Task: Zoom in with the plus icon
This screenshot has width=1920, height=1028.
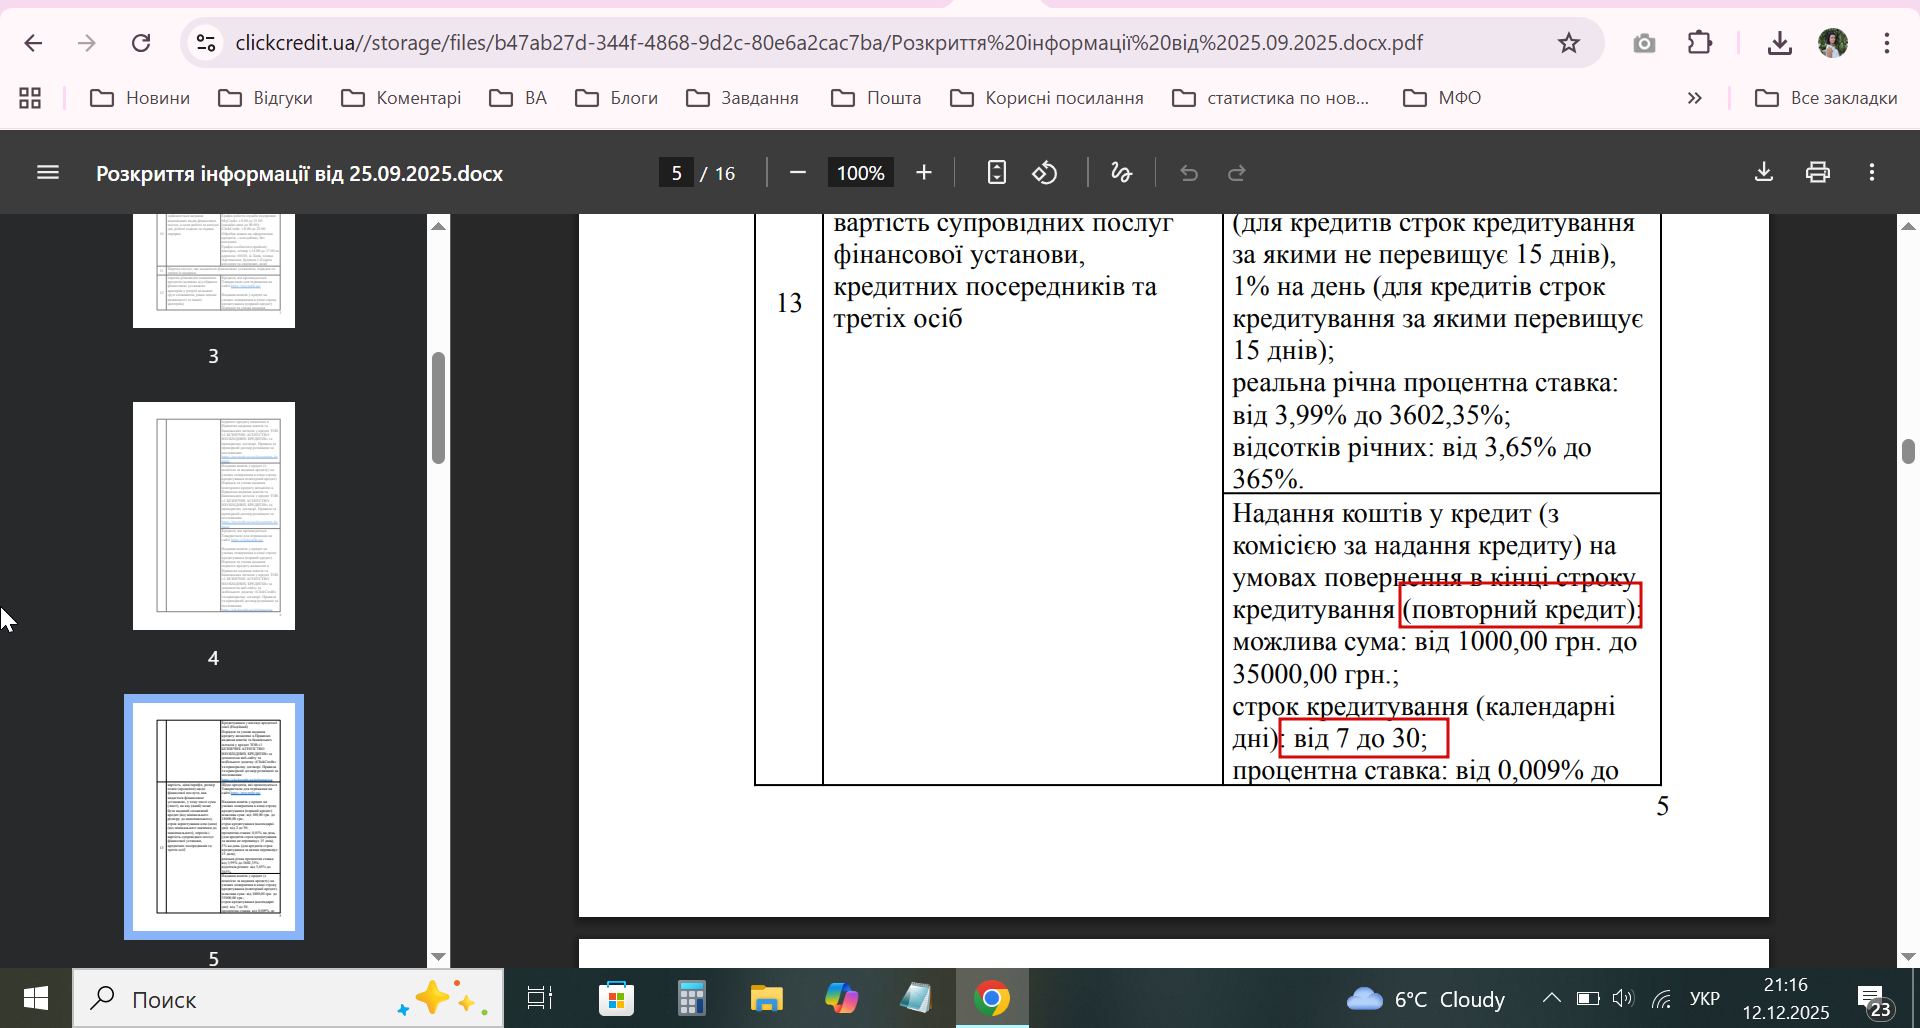Action: [924, 173]
